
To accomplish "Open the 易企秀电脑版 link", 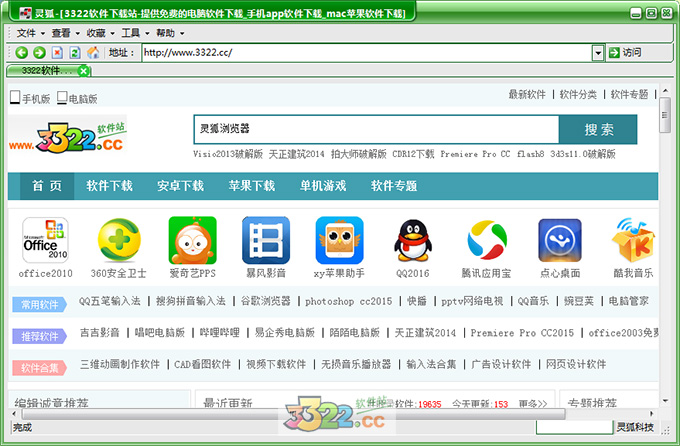I will pyautogui.click(x=284, y=333).
